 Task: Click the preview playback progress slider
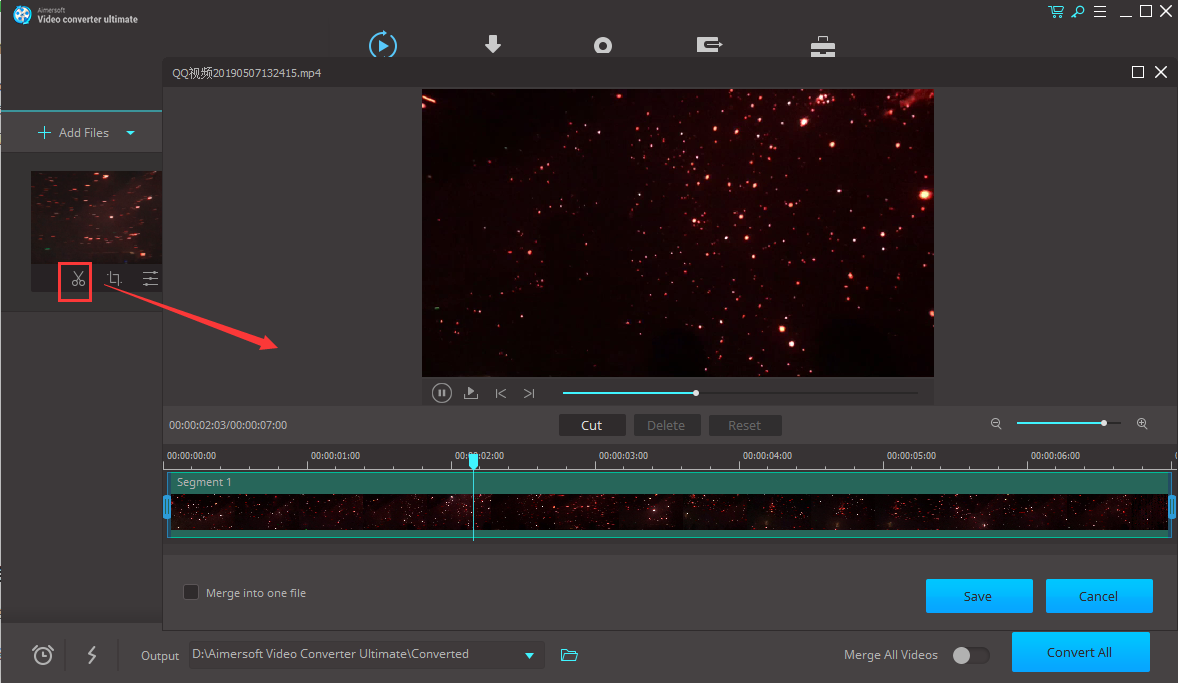740,393
